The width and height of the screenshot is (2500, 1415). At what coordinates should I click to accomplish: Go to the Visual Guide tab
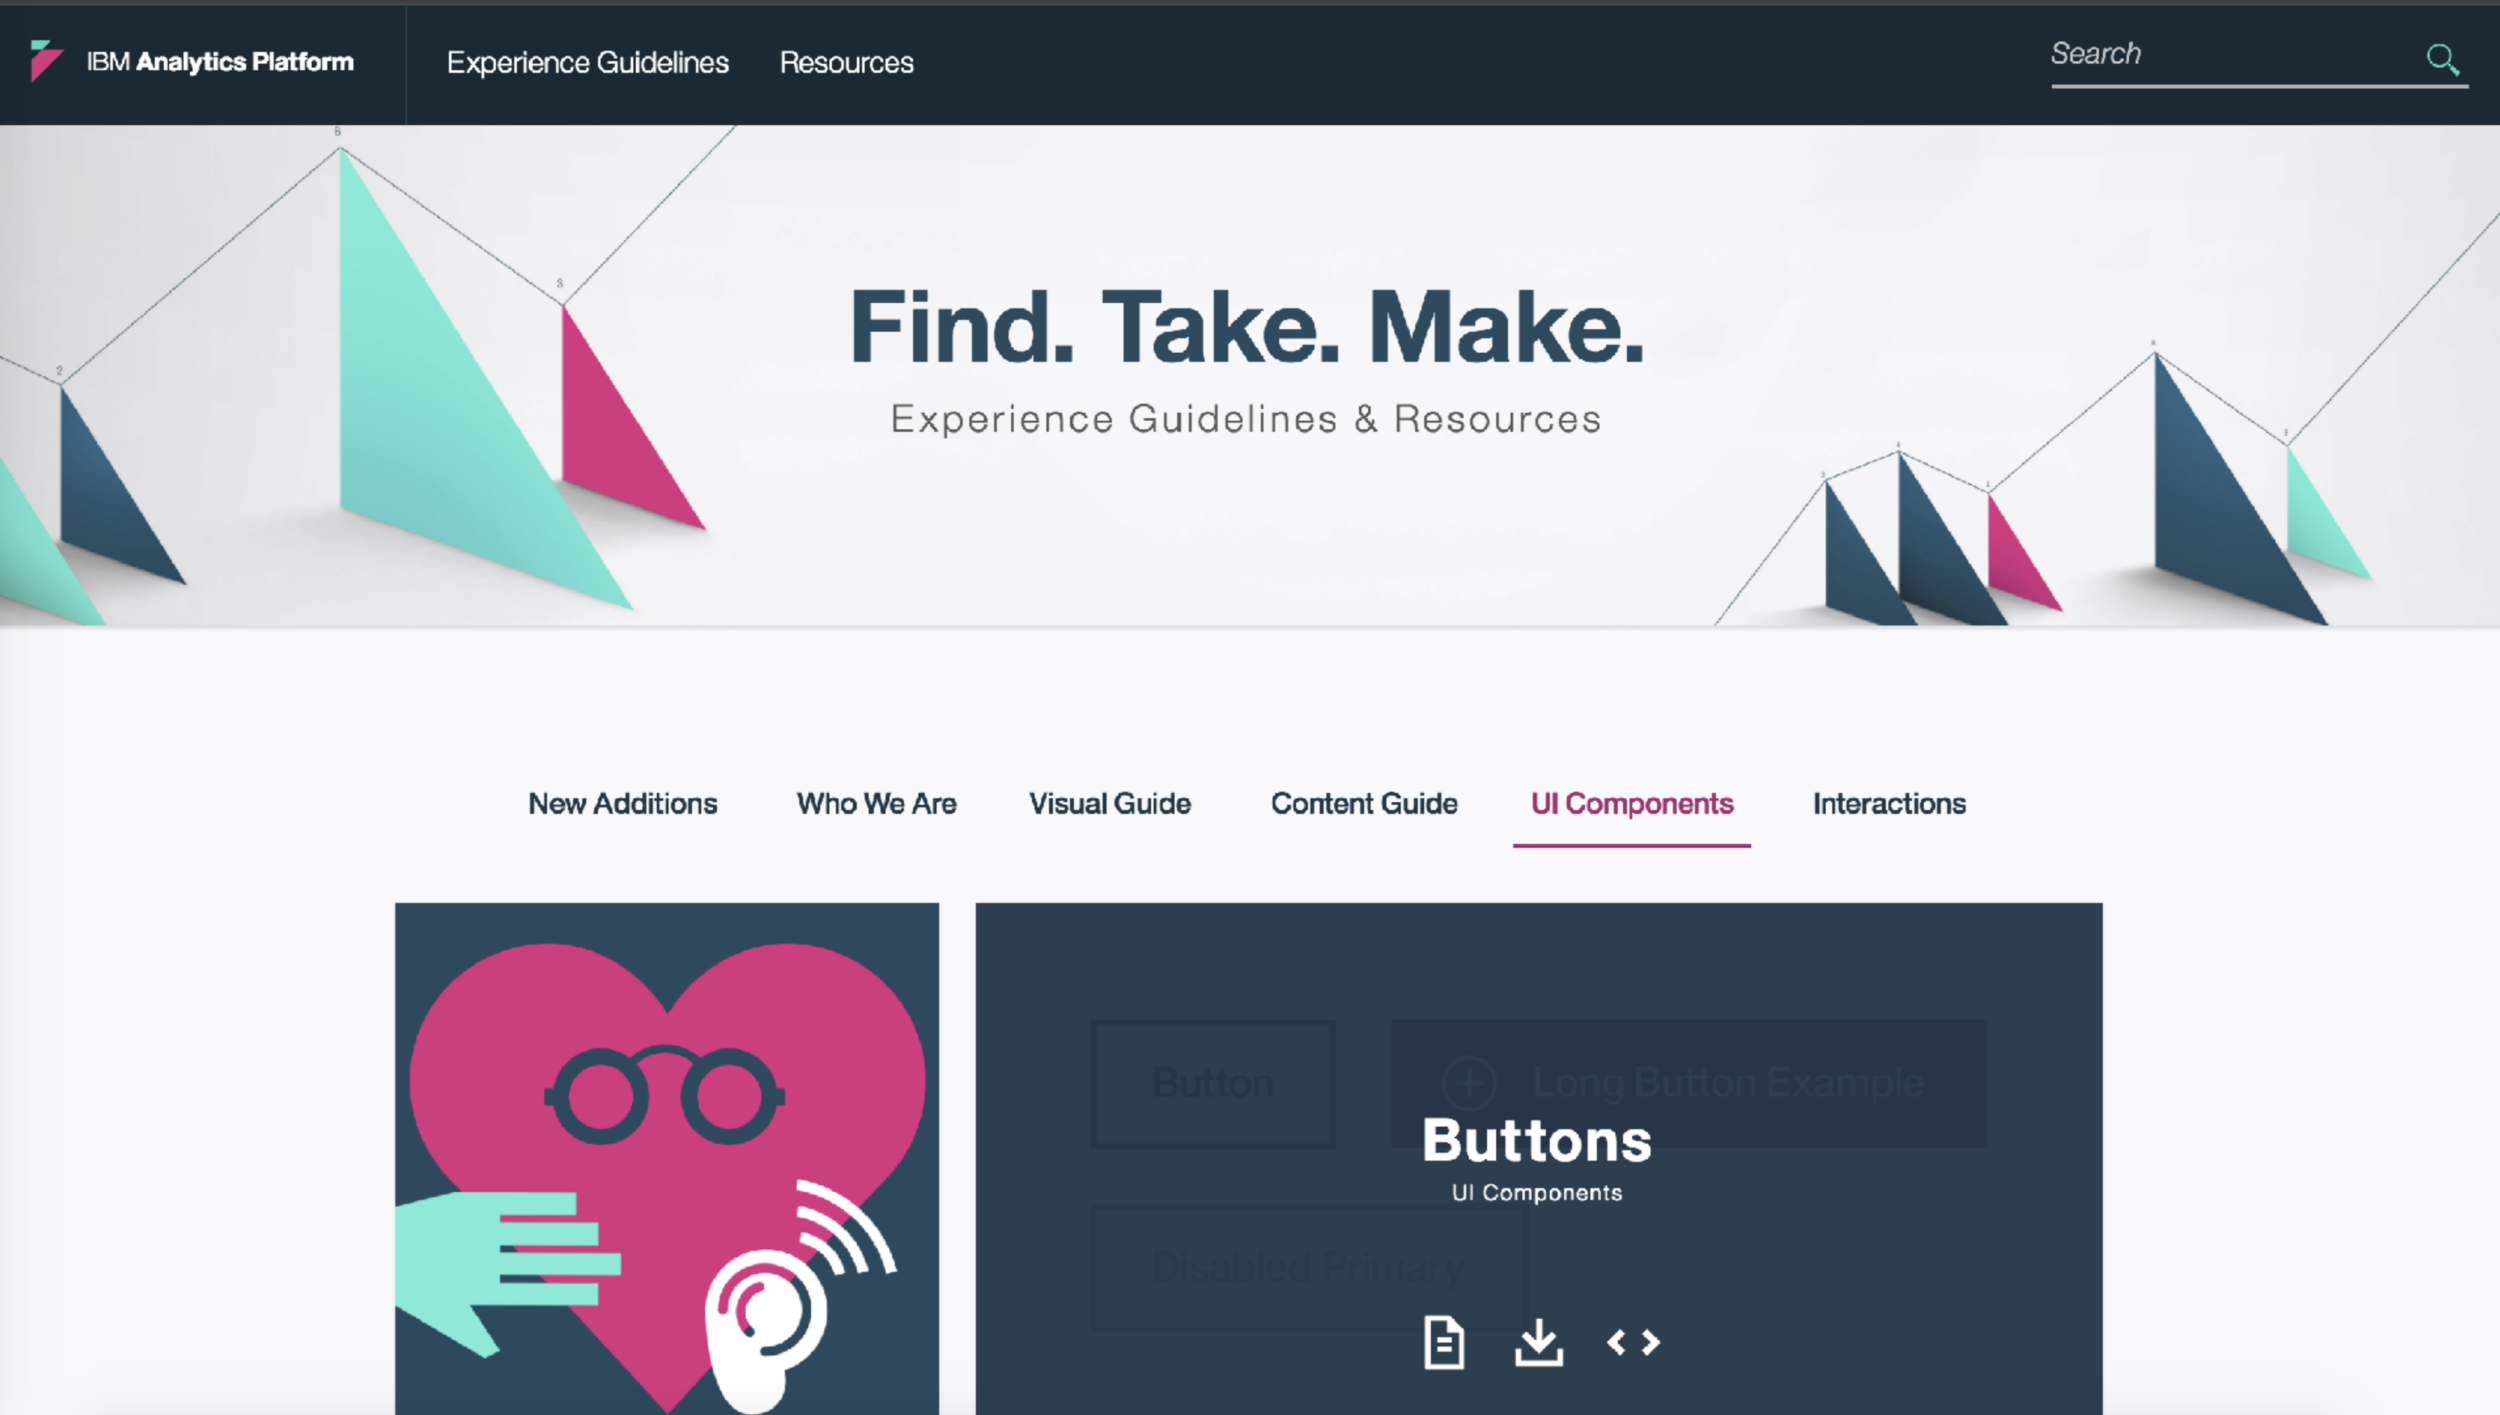[1109, 804]
